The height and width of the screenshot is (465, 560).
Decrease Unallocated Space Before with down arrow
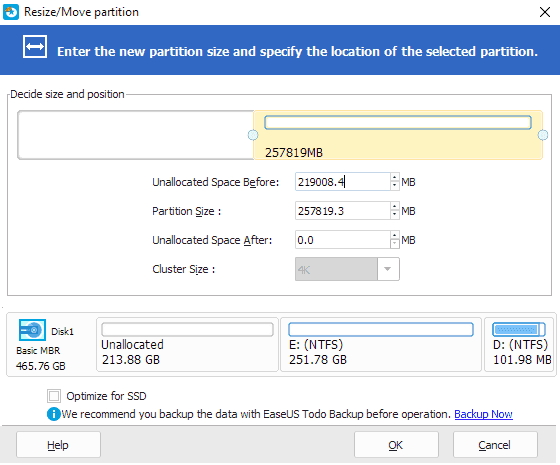(394, 186)
